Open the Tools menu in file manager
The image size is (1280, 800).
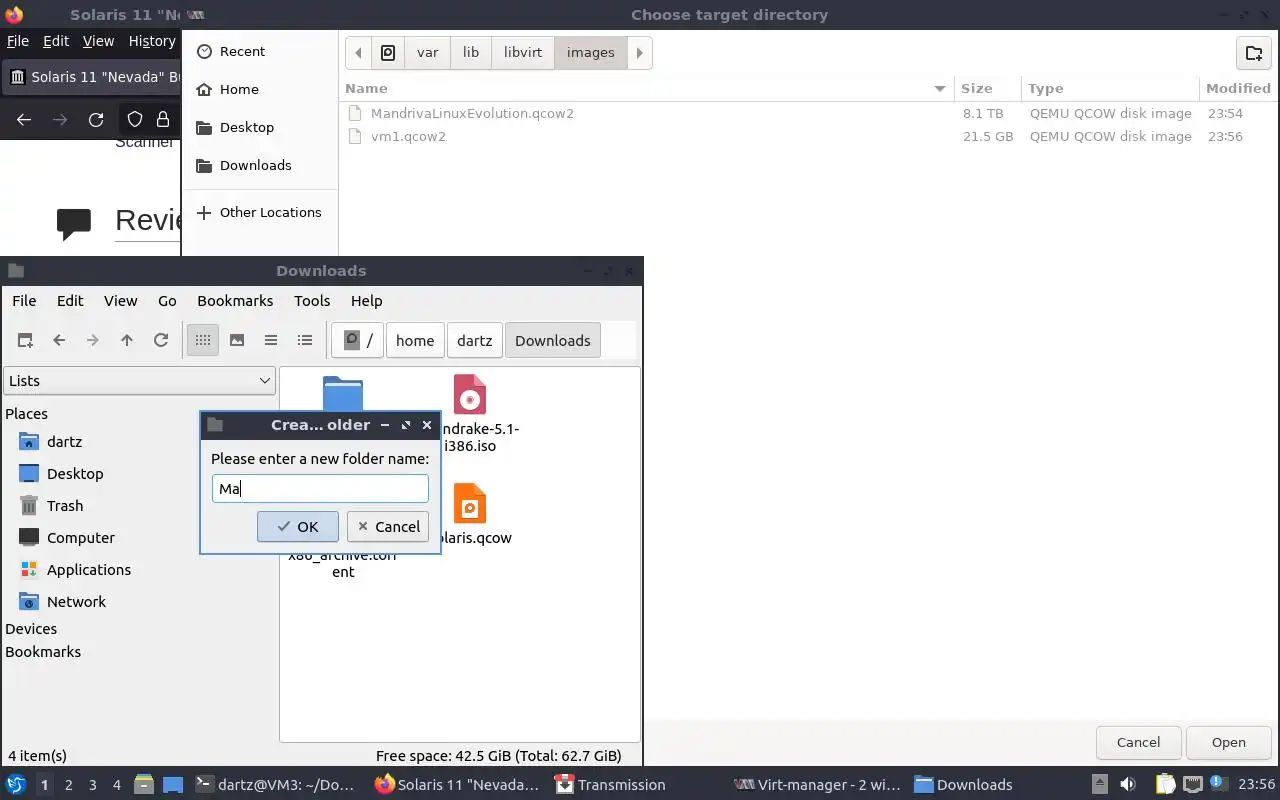pos(312,300)
